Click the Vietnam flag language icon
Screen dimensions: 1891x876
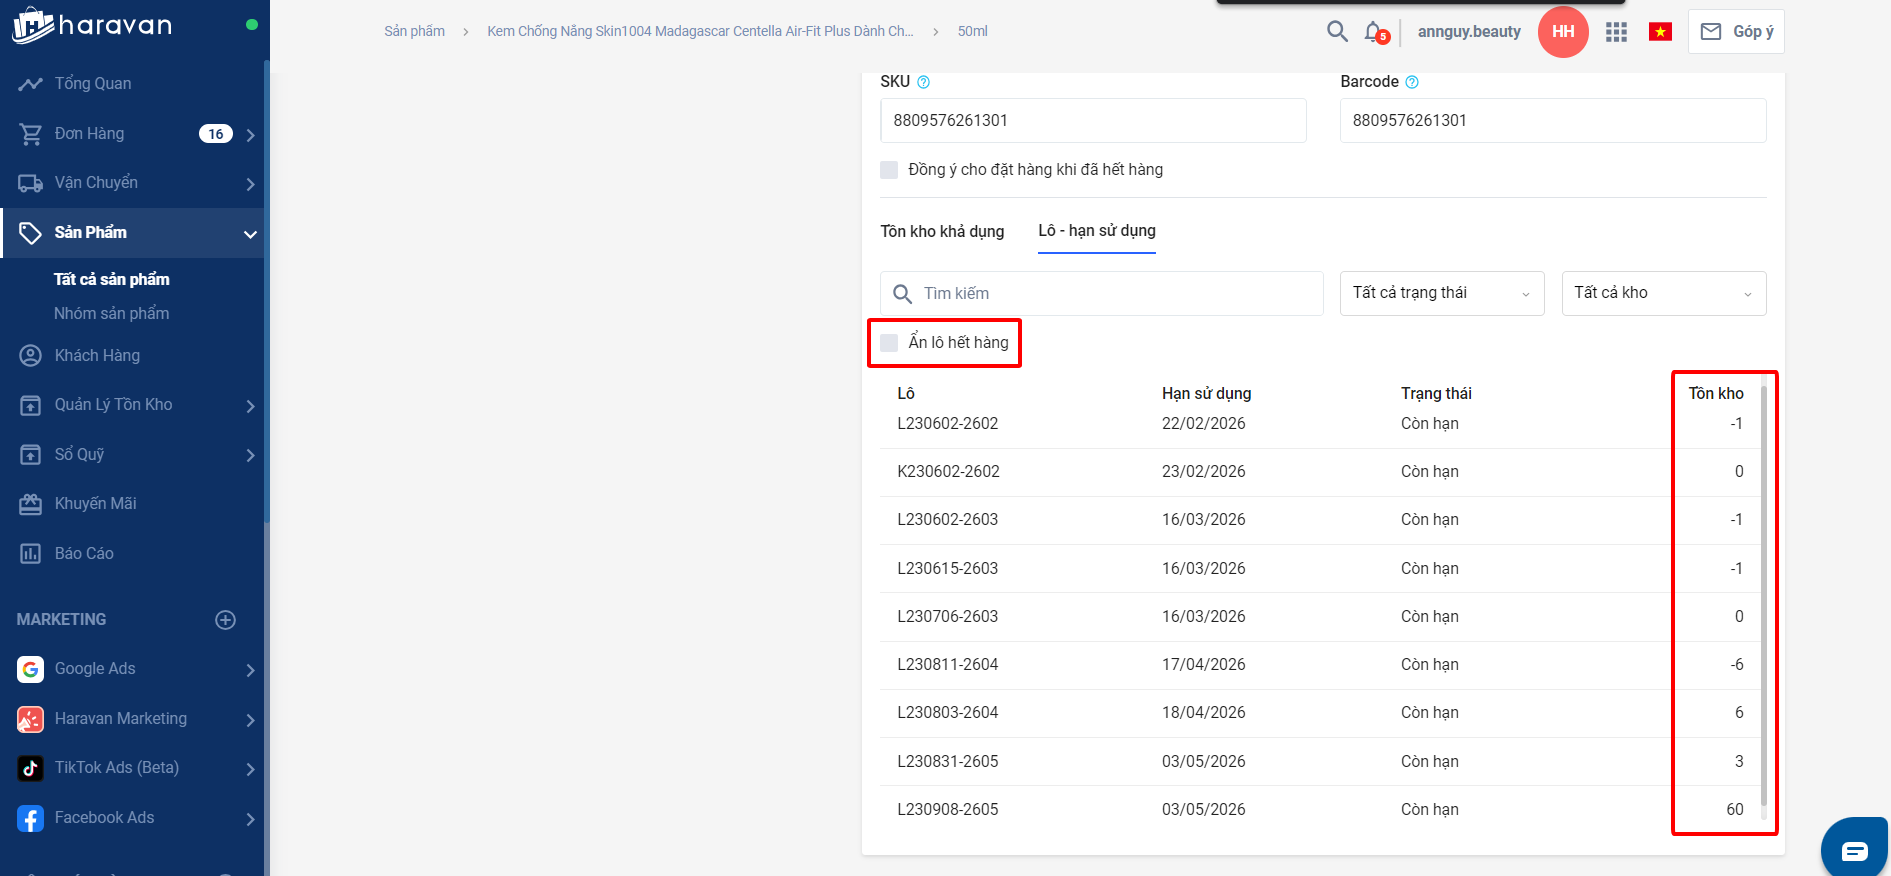pos(1660,32)
